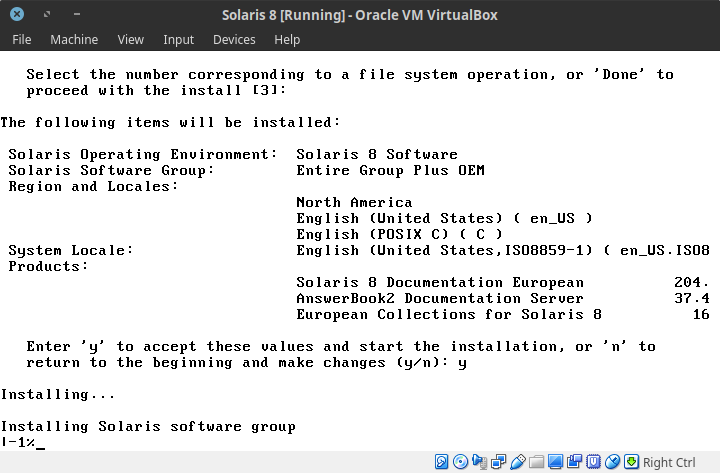Click the optical disc drive status icon
Viewport: 720px width, 473px height.
point(460,462)
